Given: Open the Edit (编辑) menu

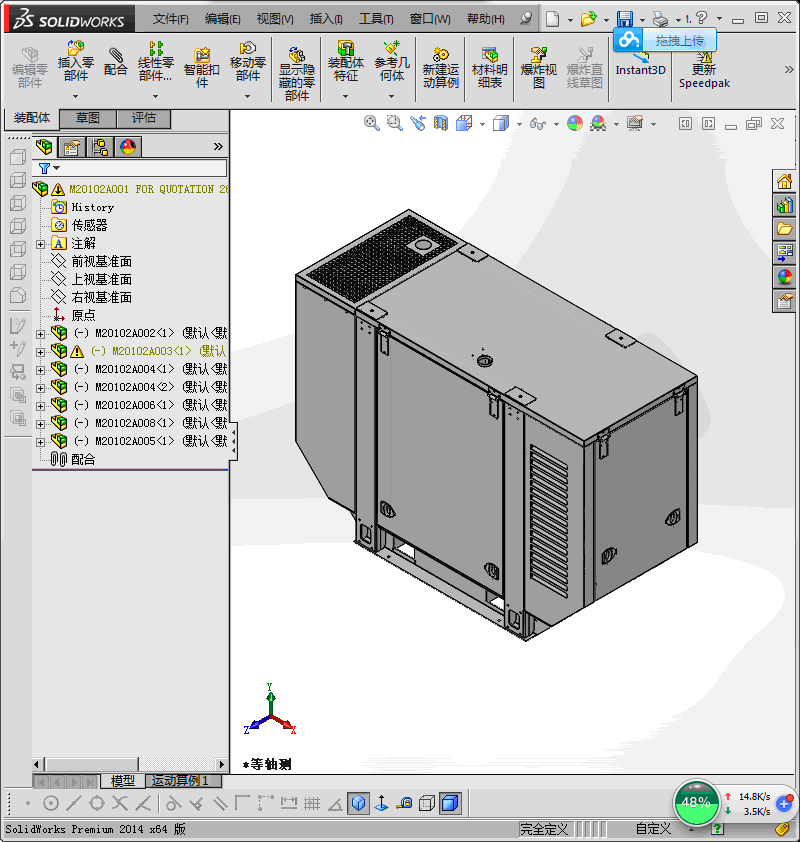Looking at the screenshot, I should click(x=222, y=19).
